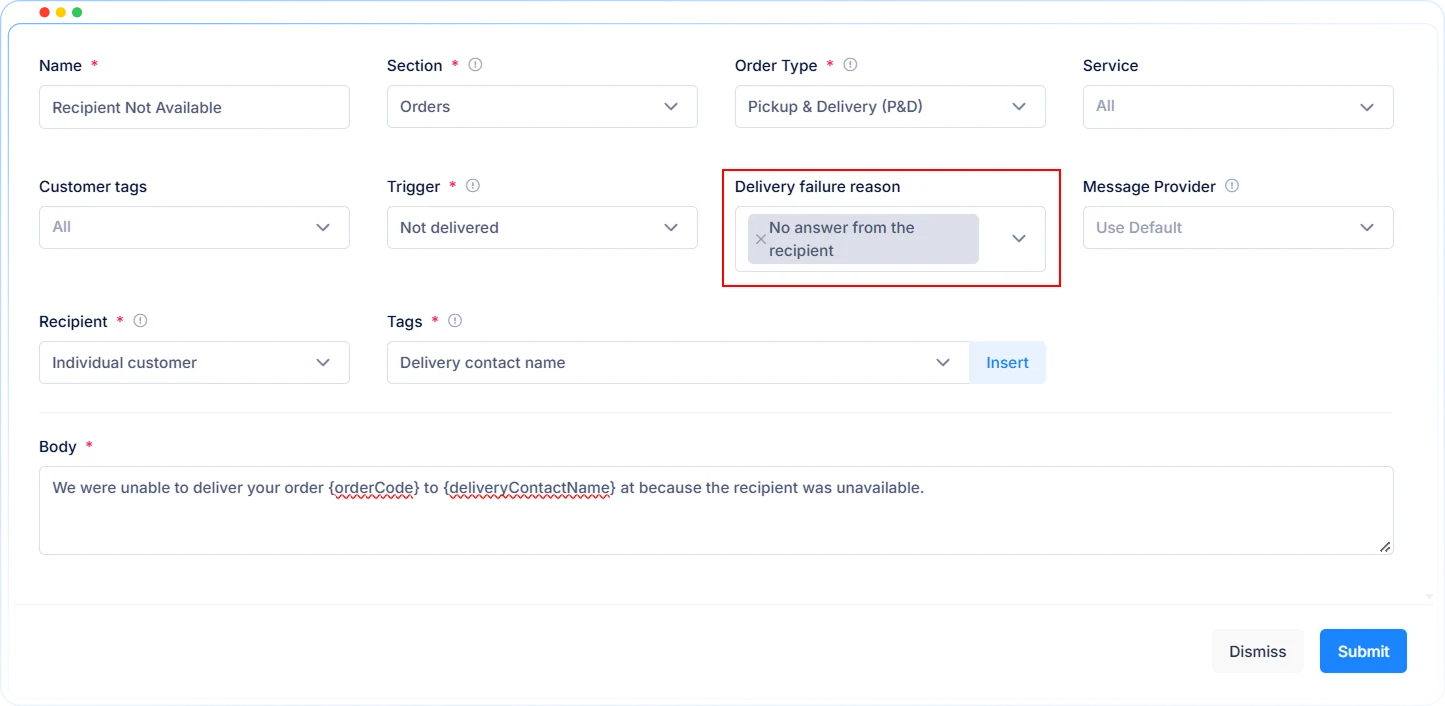Click the Name field 'Recipient Not Available'
Viewport: 1445px width, 706px height.
click(x=194, y=107)
